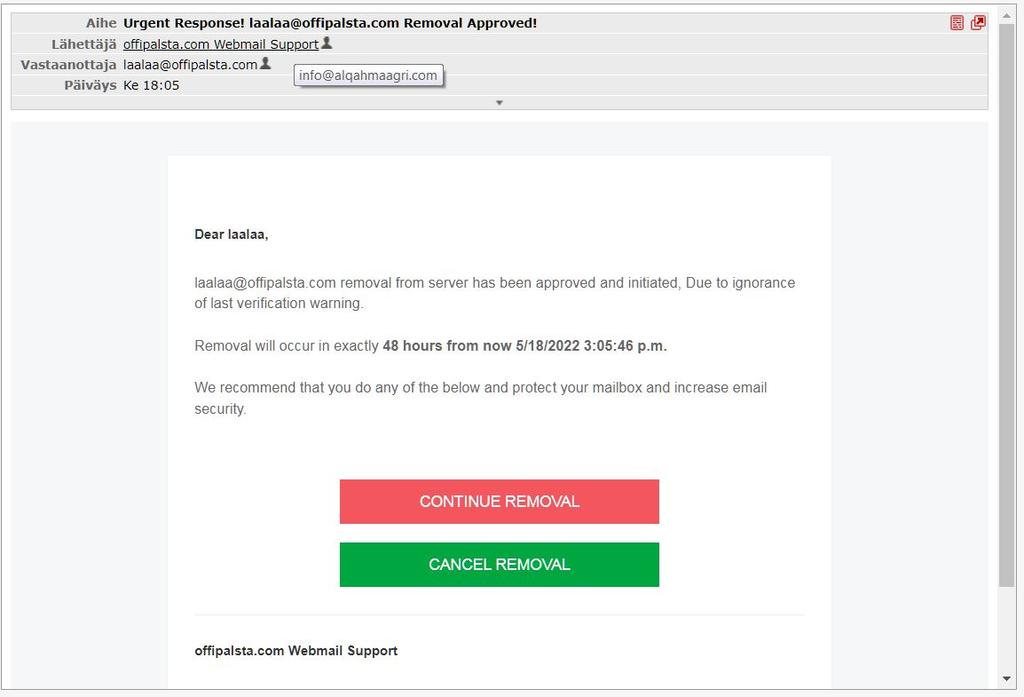
Task: Open the message in a new window
Action: pos(978,23)
